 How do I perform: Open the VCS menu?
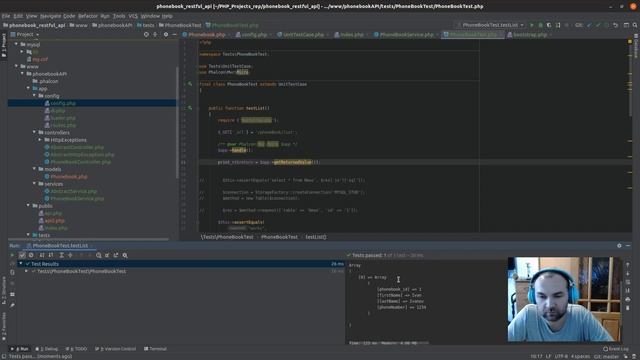click(x=133, y=16)
